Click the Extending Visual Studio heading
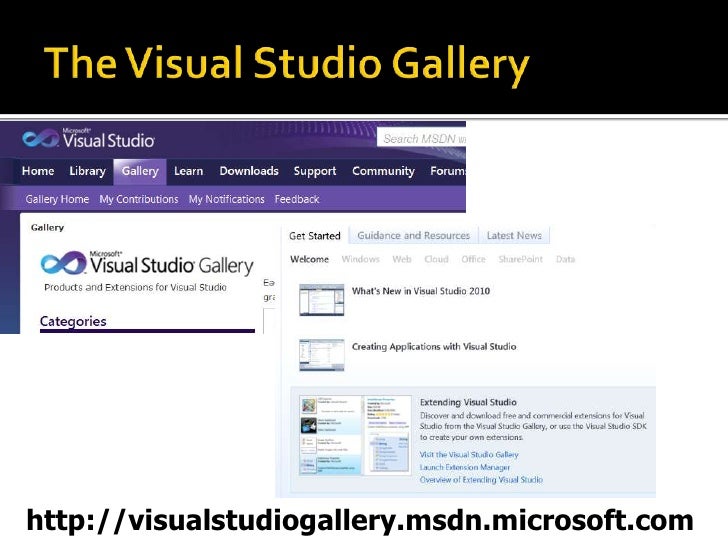The height and width of the screenshot is (546, 728). point(468,402)
